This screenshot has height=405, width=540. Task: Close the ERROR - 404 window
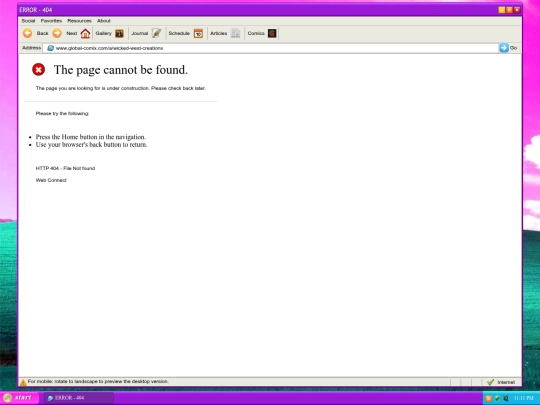click(x=517, y=10)
